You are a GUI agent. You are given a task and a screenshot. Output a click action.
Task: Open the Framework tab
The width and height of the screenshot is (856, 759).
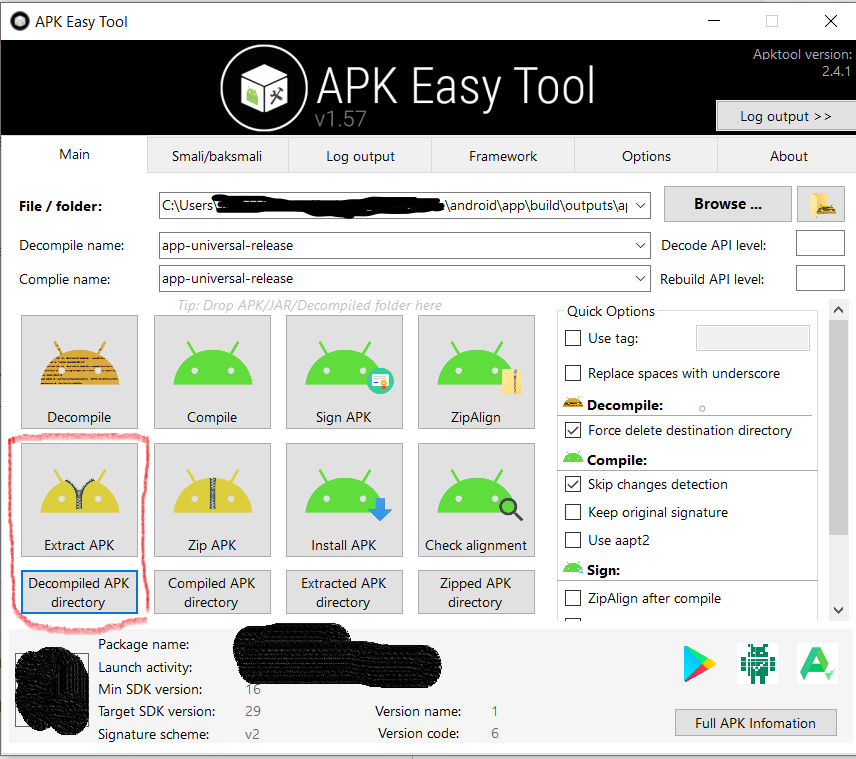[x=503, y=156]
